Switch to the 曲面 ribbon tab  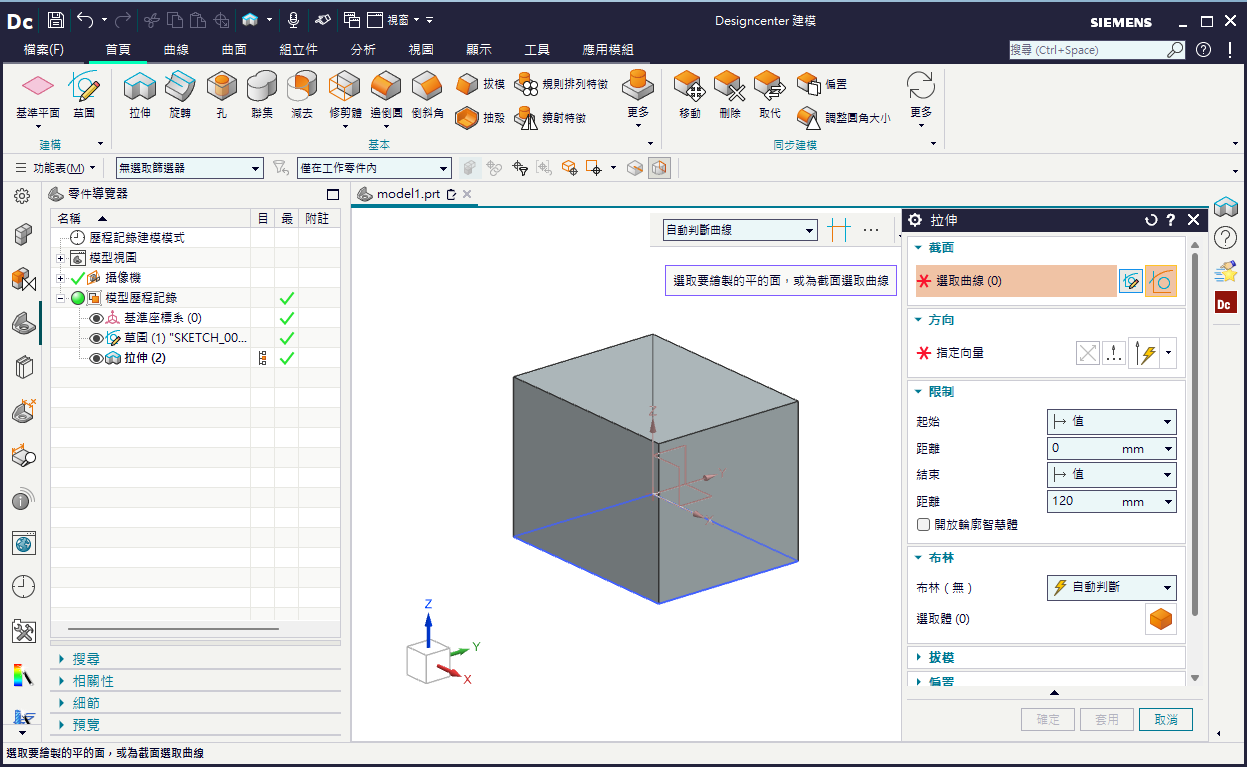[234, 50]
